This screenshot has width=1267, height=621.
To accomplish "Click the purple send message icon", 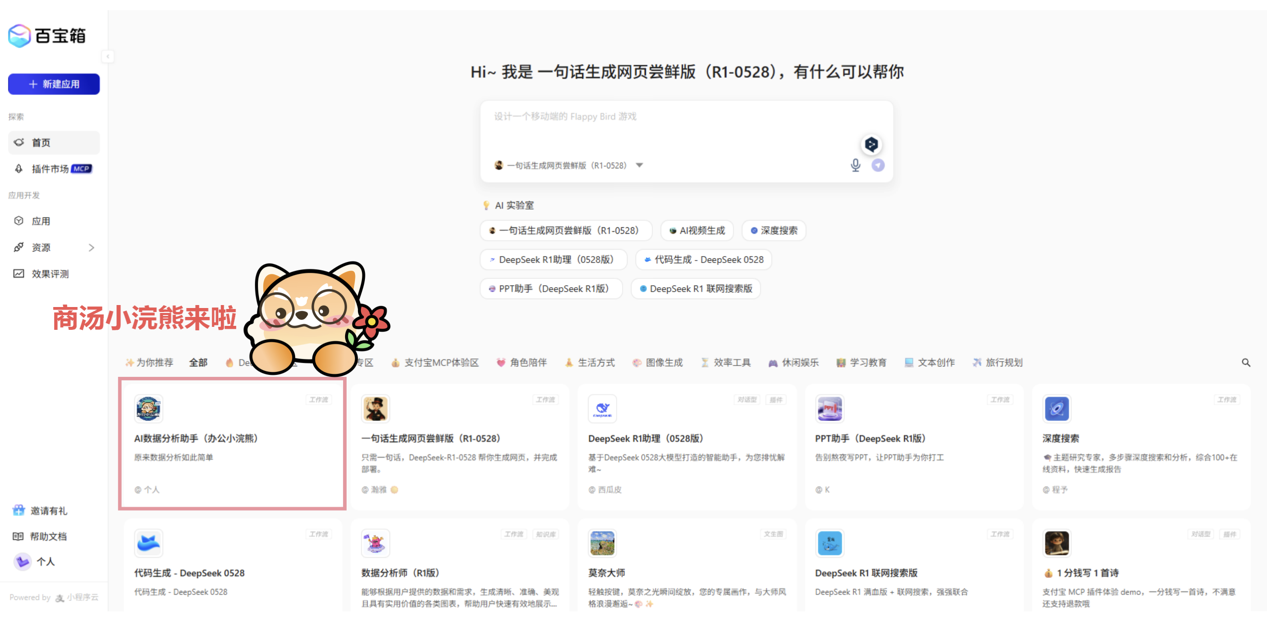I will (x=878, y=165).
